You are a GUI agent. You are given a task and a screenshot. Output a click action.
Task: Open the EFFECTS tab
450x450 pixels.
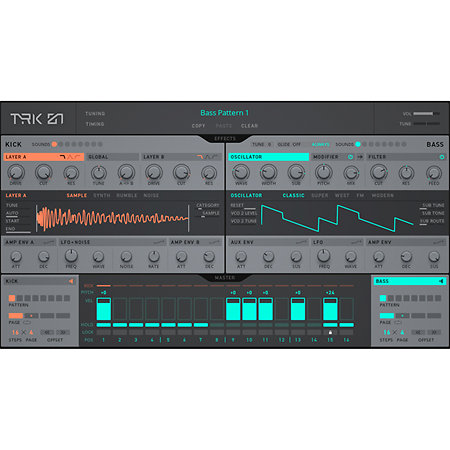[225, 138]
